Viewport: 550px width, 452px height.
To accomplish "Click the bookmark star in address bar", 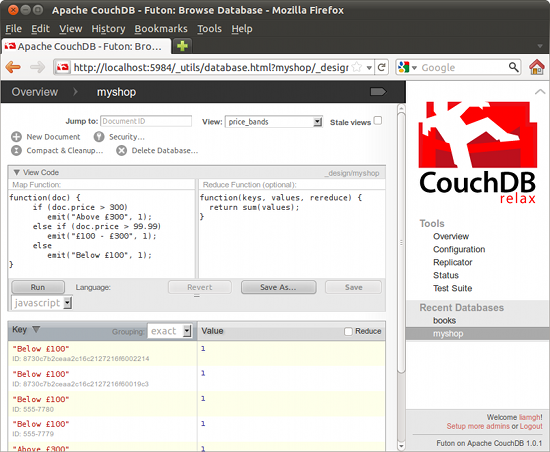I will (x=357, y=67).
